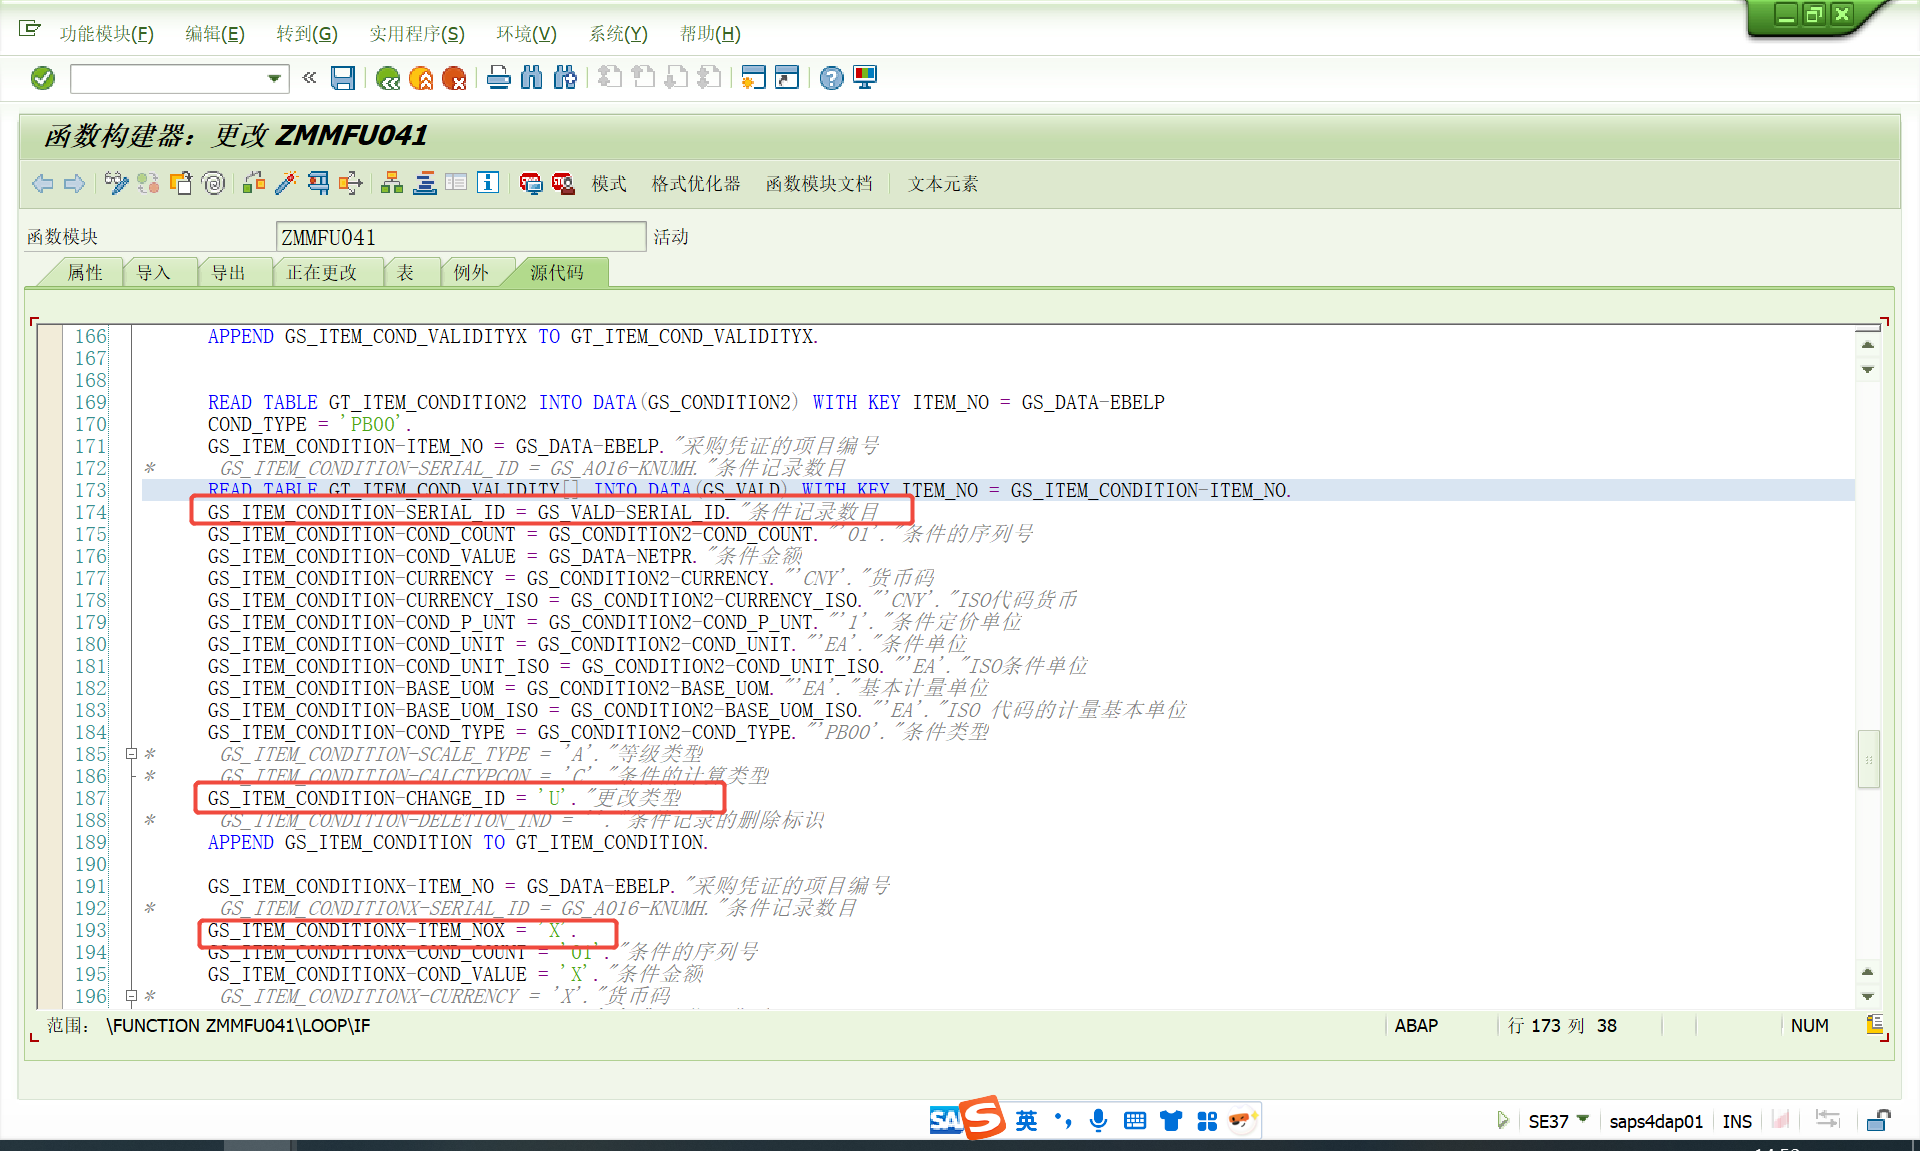Click the 函数模块 name input field
Viewport: 1920px width, 1151px height.
point(460,237)
